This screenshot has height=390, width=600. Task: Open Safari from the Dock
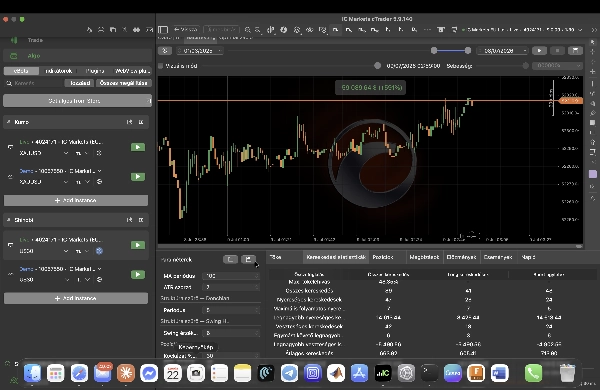coord(79,373)
